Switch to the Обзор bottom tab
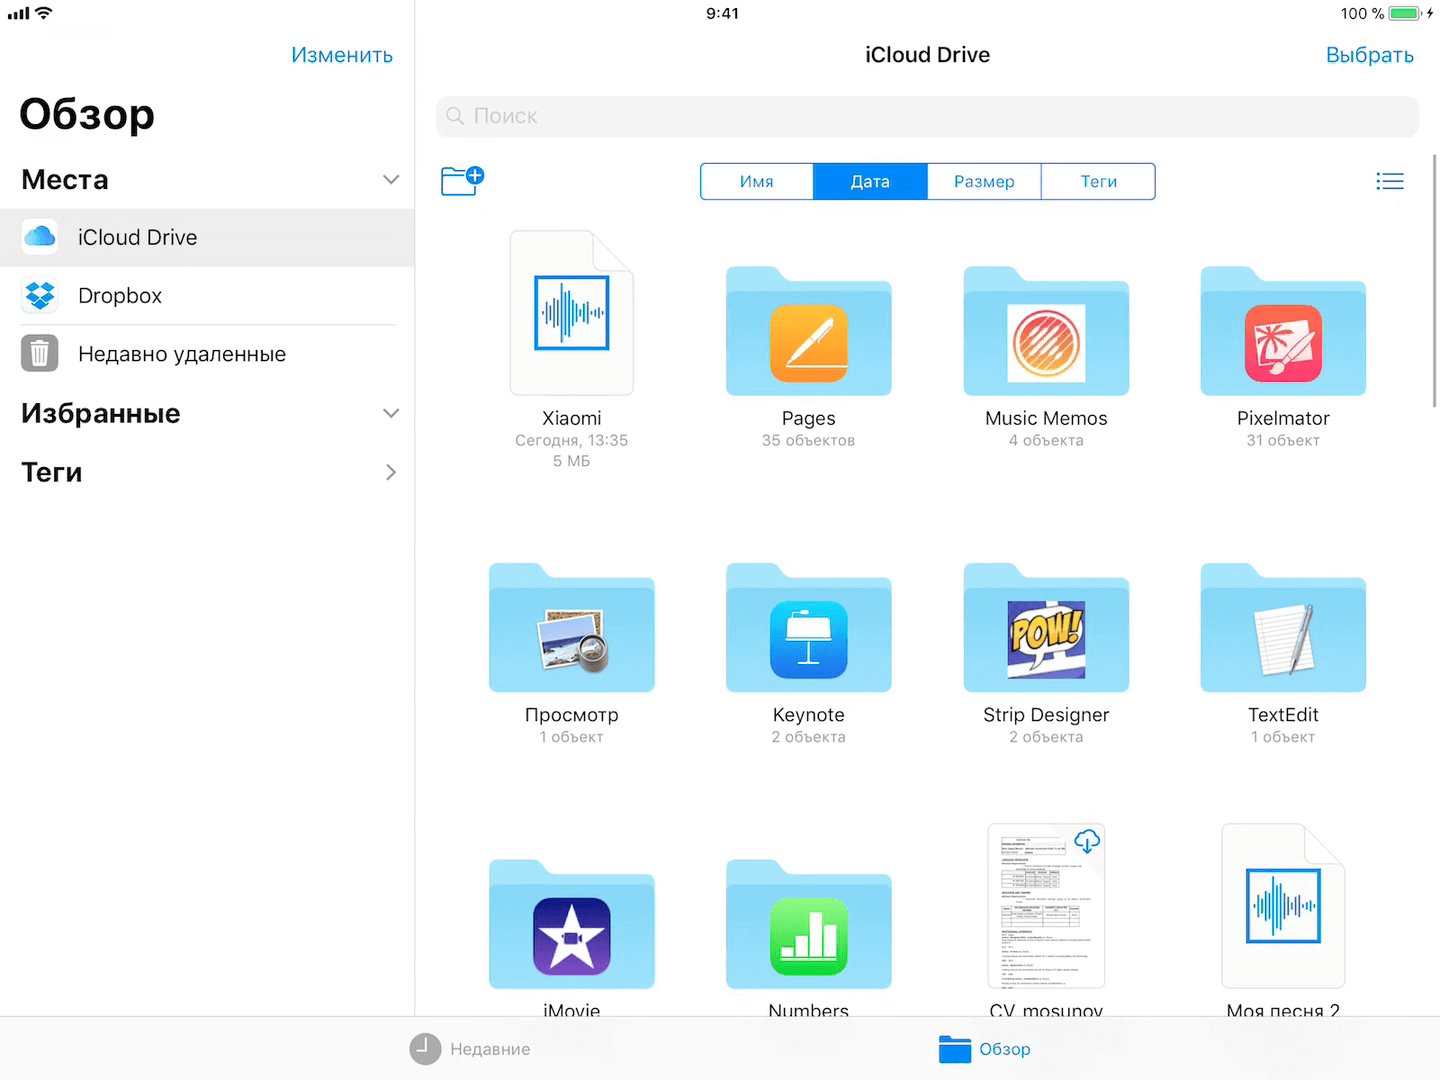 pyautogui.click(x=984, y=1049)
